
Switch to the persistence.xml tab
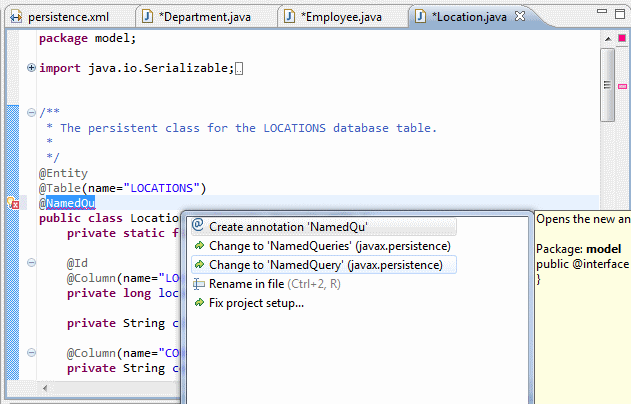click(x=68, y=17)
